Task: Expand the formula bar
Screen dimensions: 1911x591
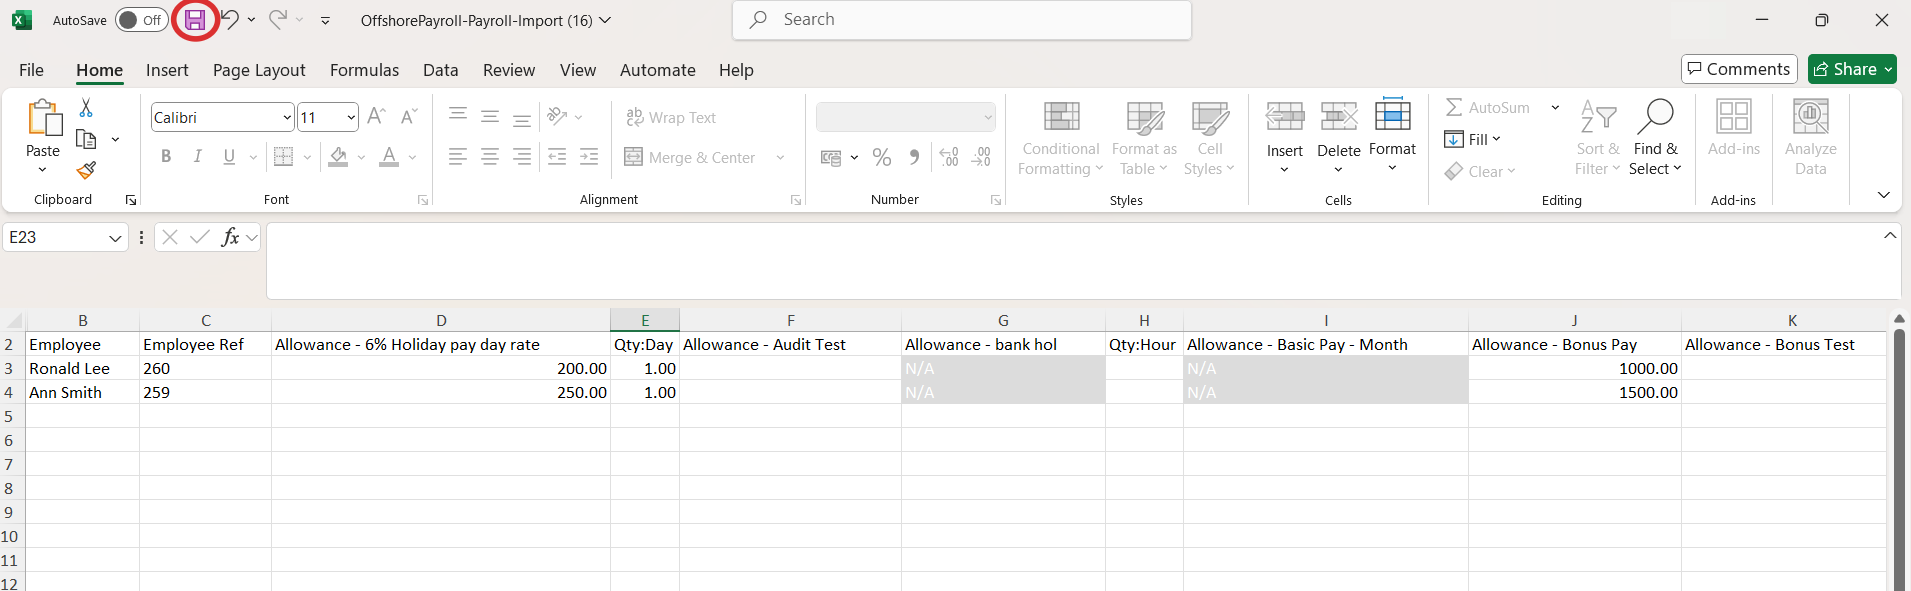Action: (x=1890, y=236)
